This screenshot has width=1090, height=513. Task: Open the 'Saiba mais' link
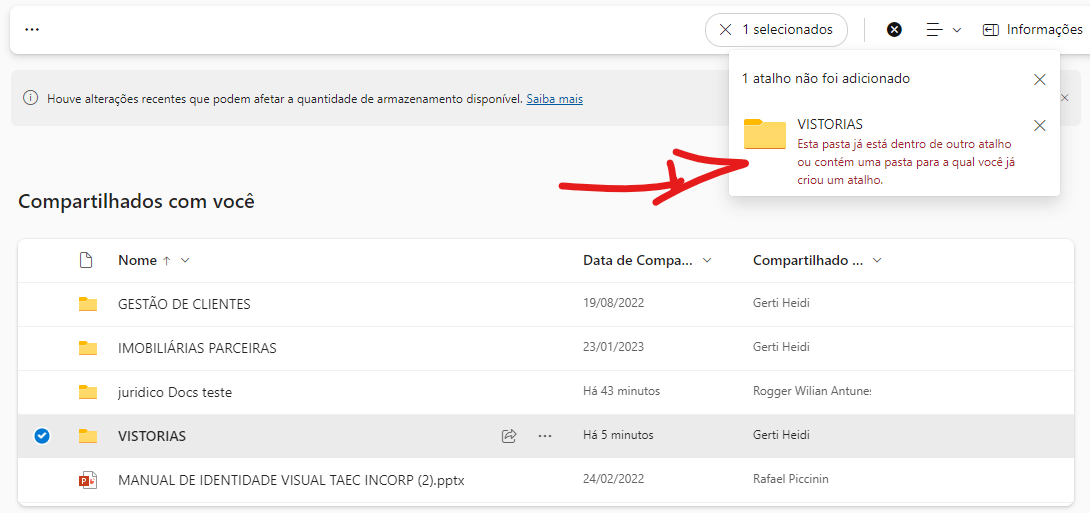(x=555, y=99)
